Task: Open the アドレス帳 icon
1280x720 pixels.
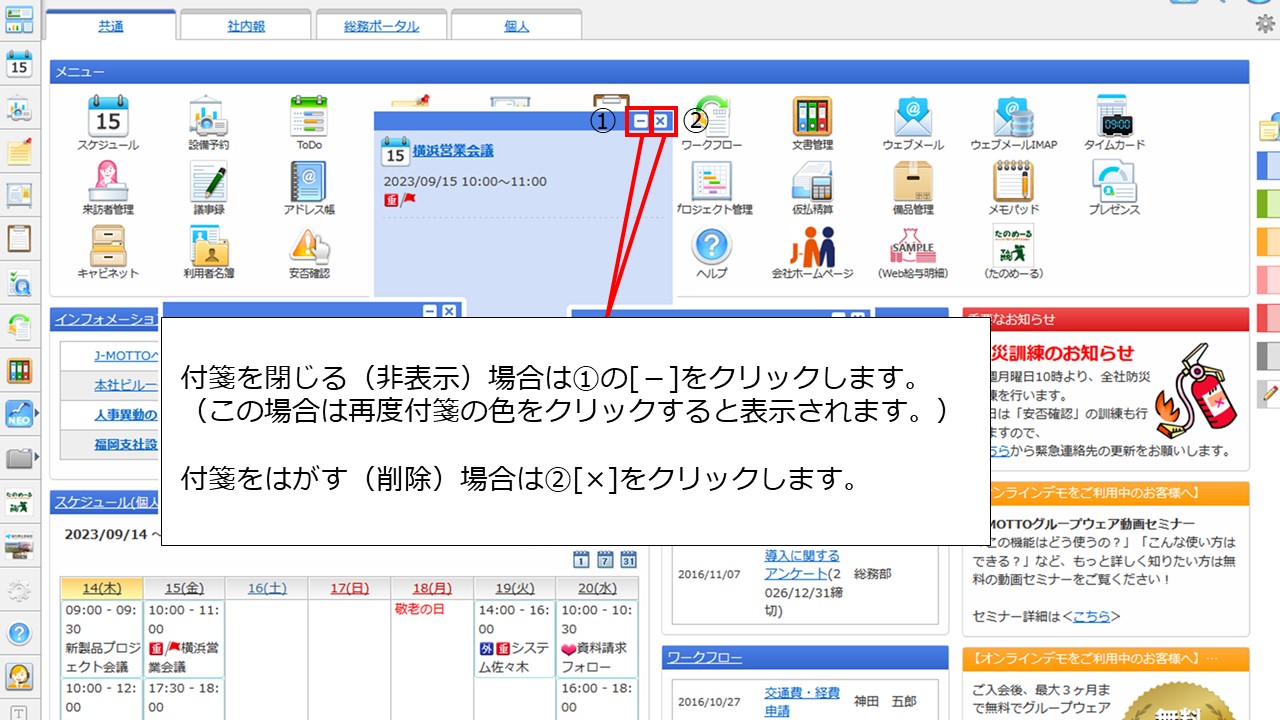Action: [x=308, y=182]
